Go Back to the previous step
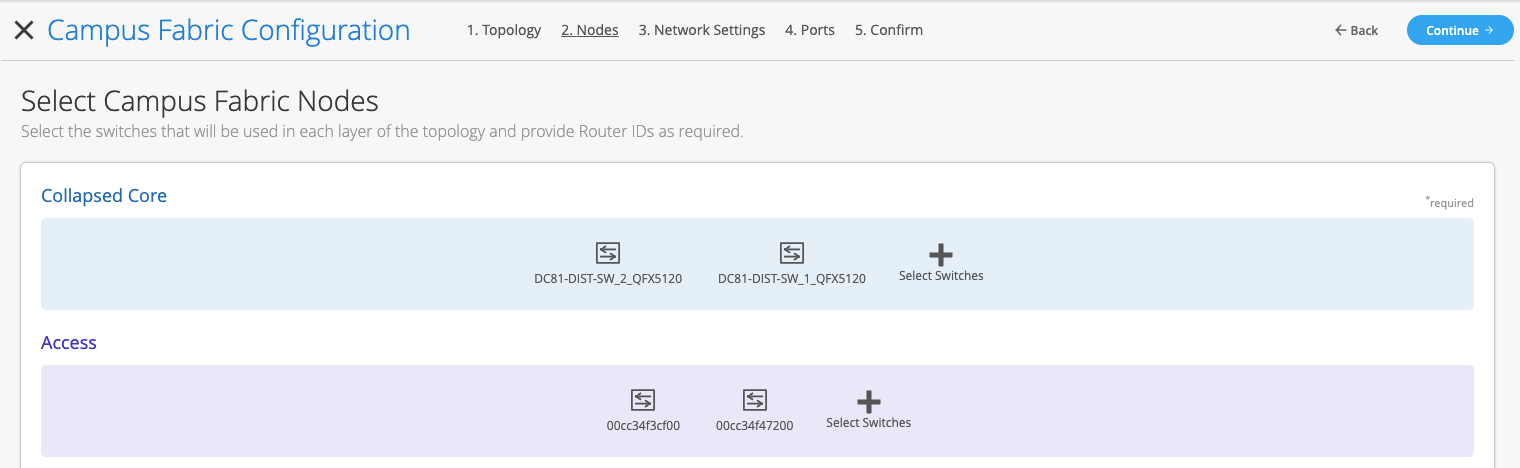The height and width of the screenshot is (468, 1520). point(1356,31)
